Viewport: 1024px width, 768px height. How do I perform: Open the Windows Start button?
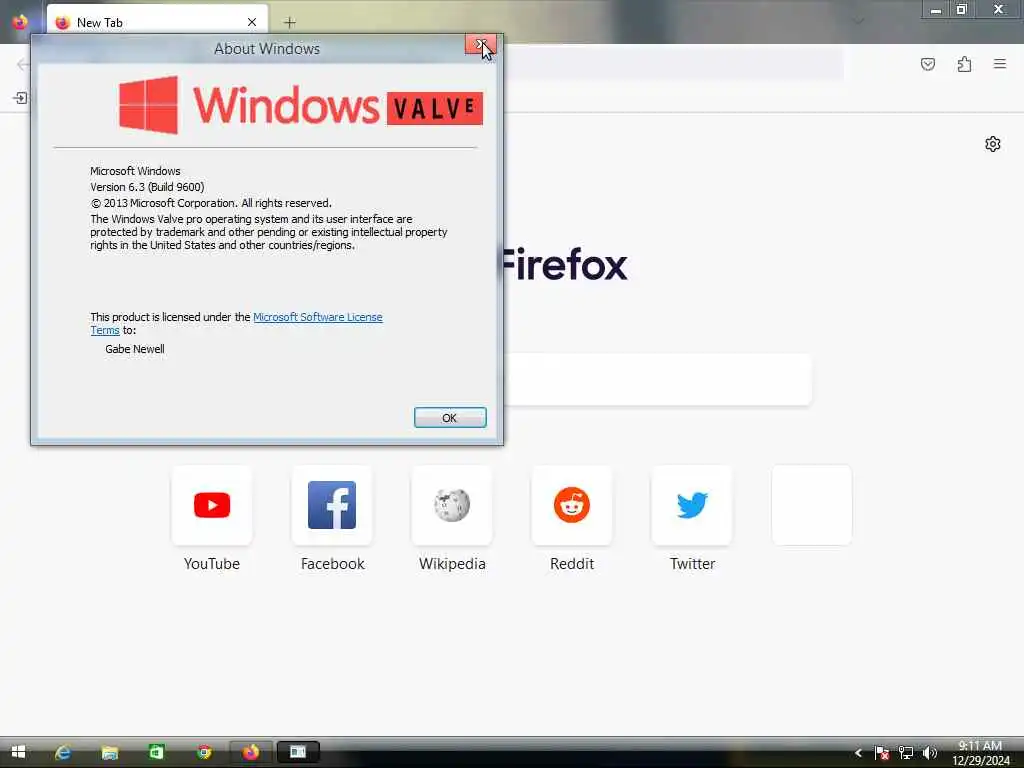pyautogui.click(x=18, y=752)
